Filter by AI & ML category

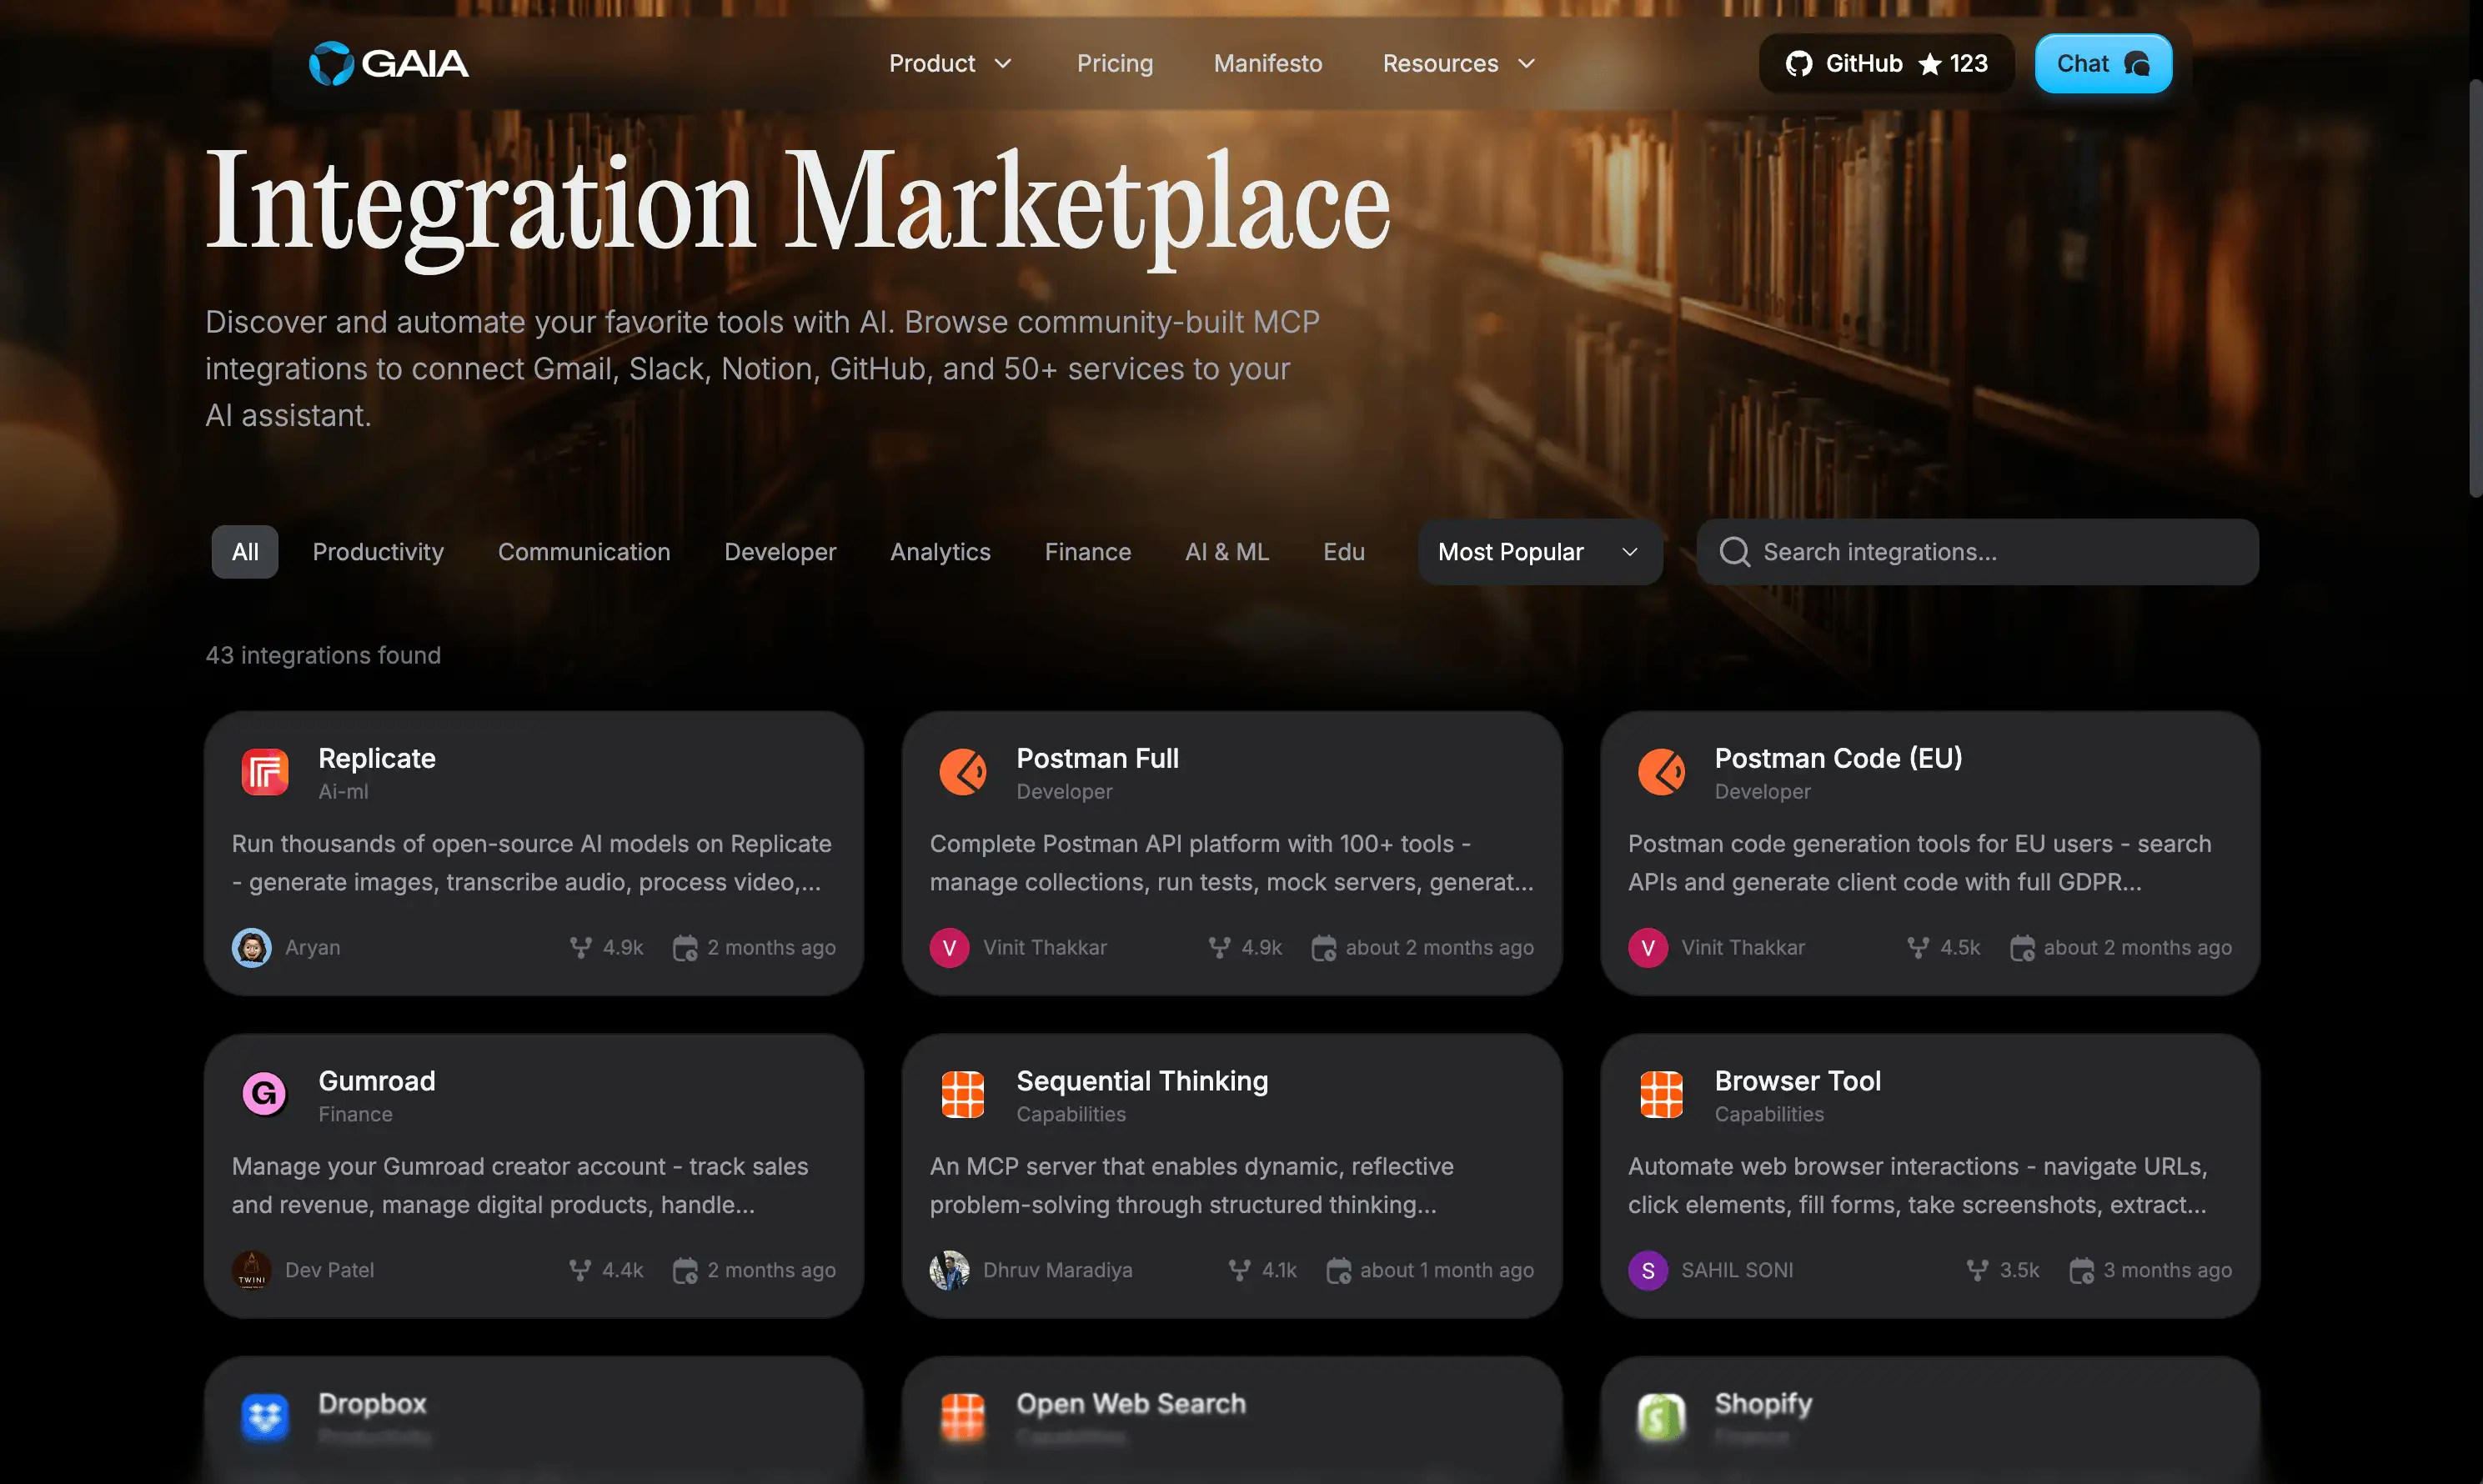point(1226,552)
